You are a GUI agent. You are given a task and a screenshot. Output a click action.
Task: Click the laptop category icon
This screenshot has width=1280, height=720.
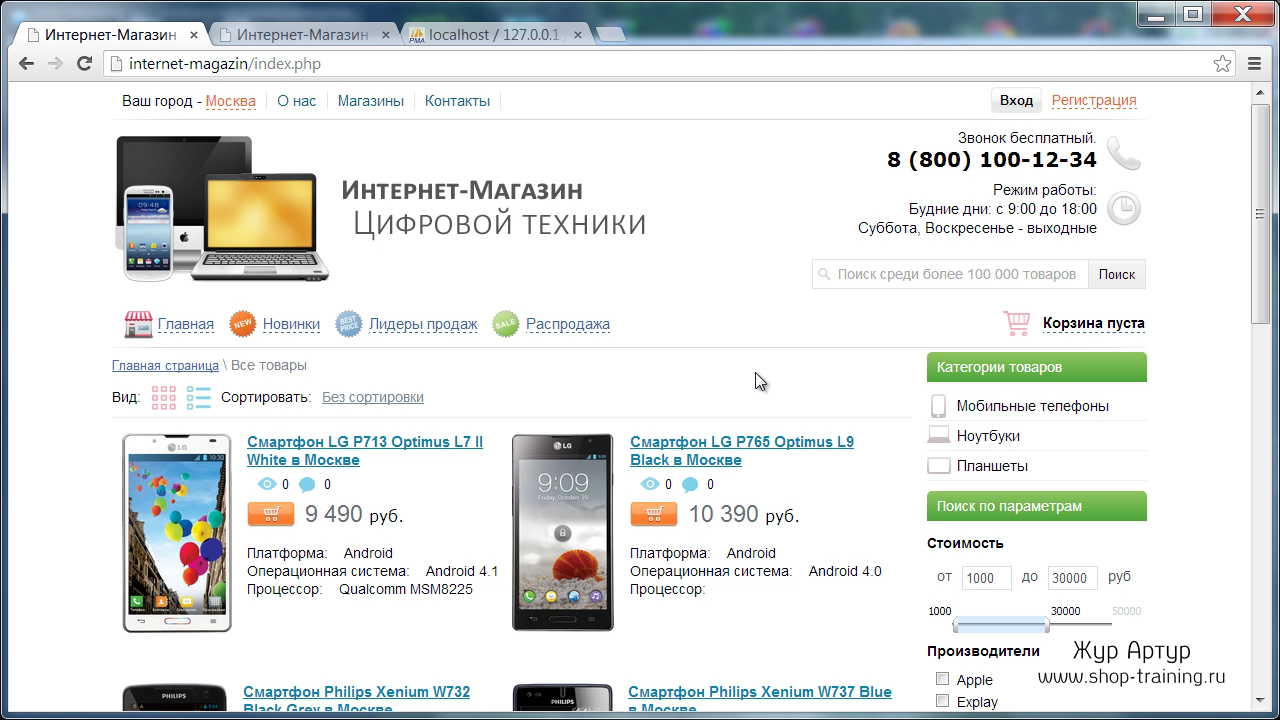(x=938, y=436)
